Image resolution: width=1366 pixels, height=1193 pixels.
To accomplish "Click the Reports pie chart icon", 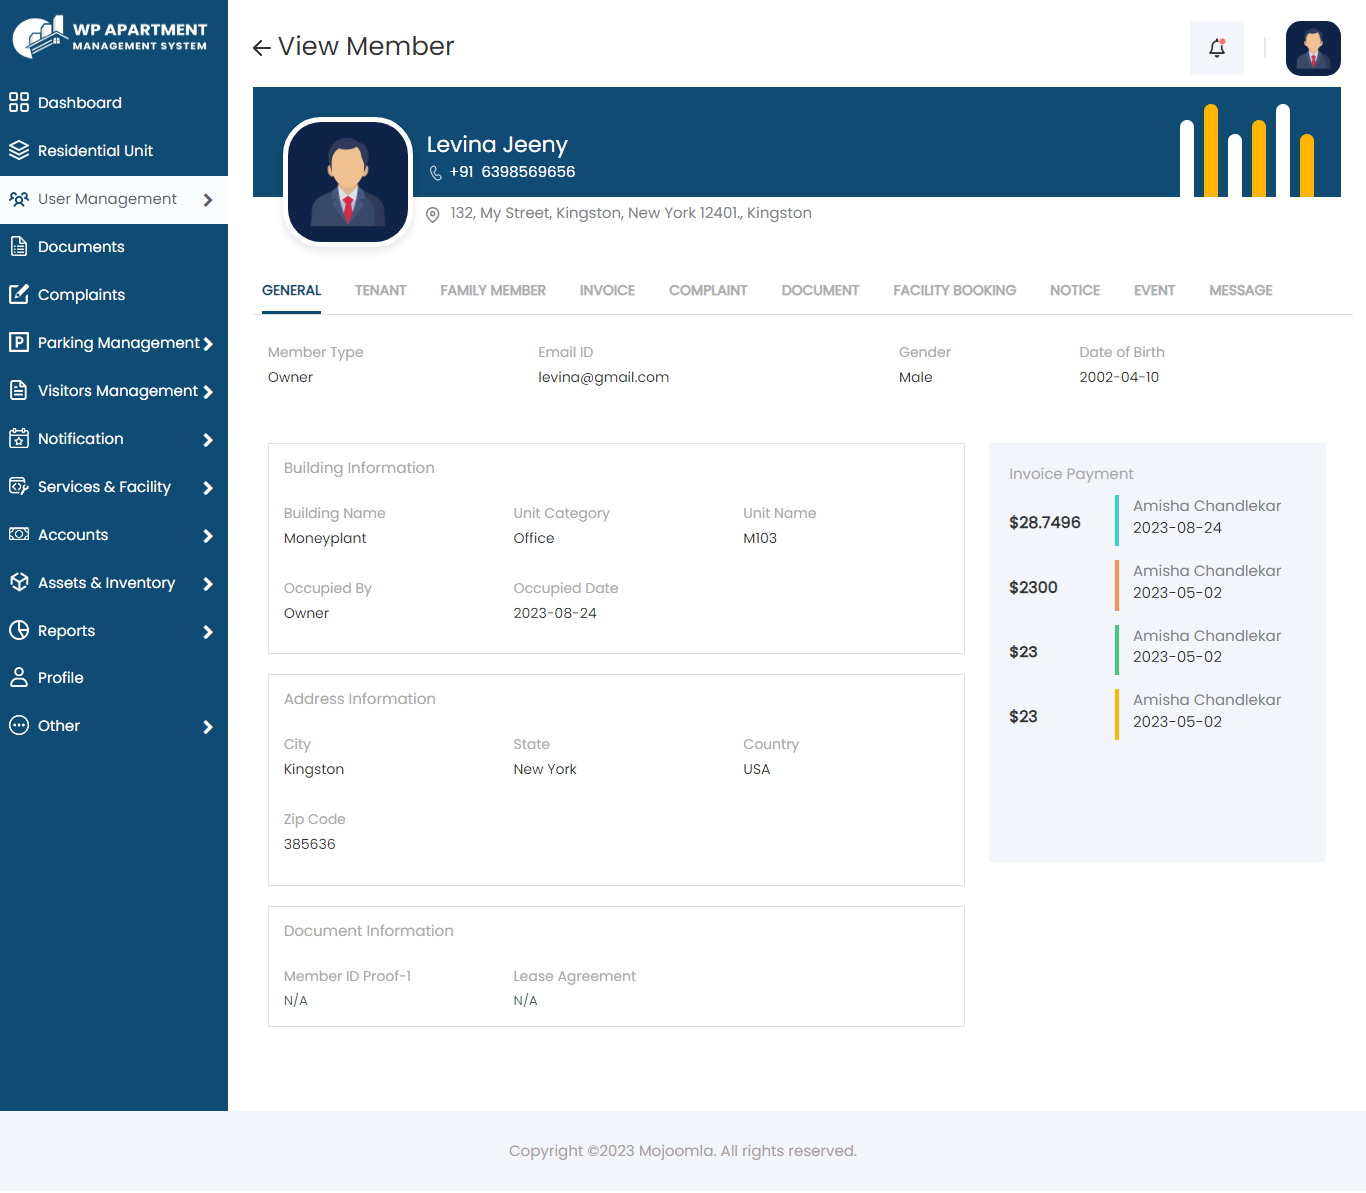I will (x=19, y=630).
